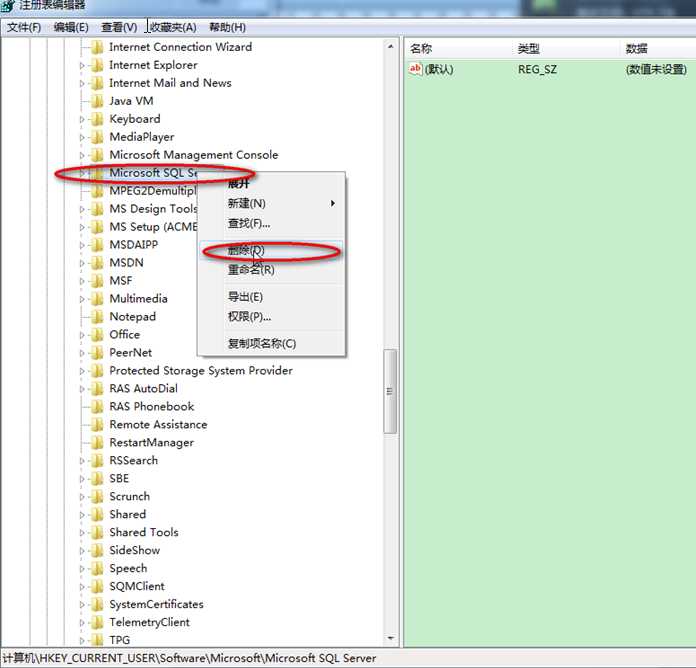This screenshot has width=696, height=668.
Task: Expand the MediaPlayer key
Action: [x=82, y=138]
